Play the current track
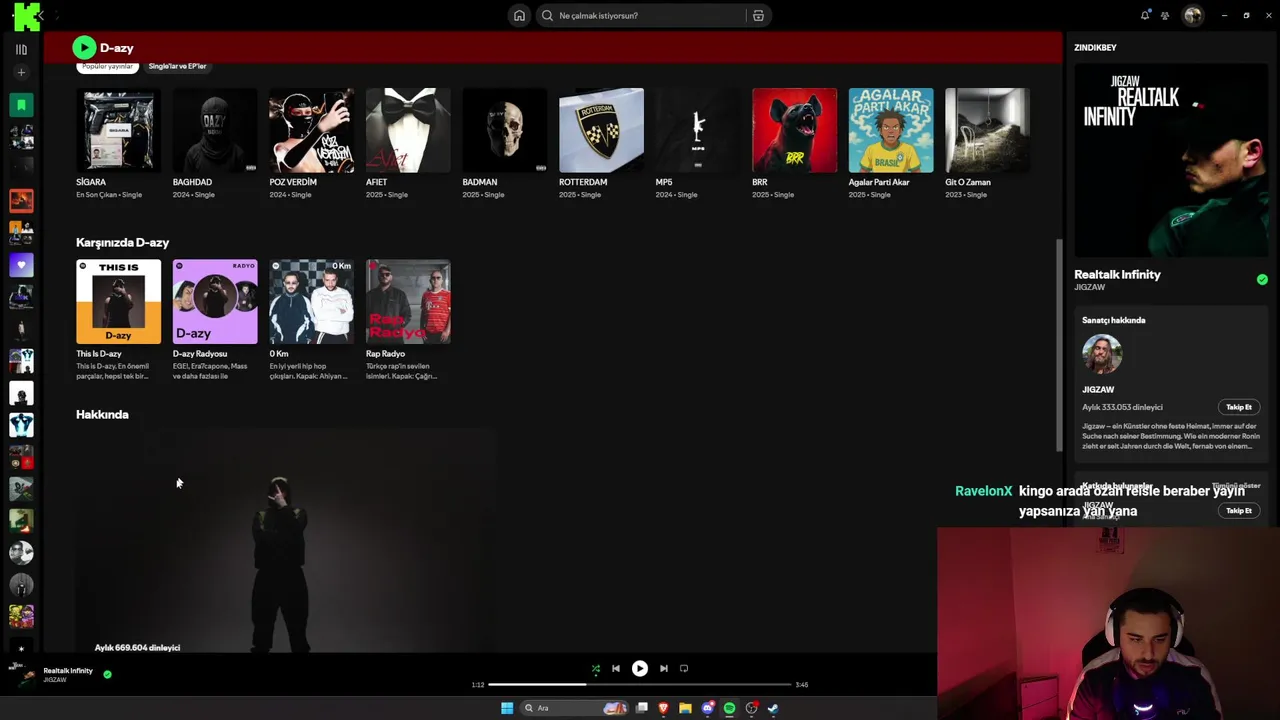 640,669
